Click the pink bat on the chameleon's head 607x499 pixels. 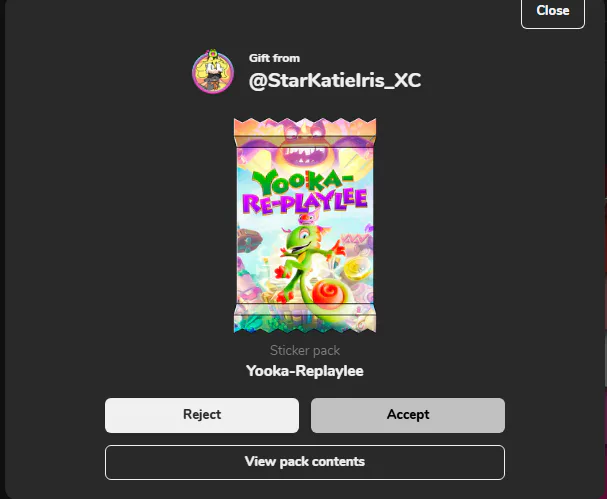tap(308, 218)
